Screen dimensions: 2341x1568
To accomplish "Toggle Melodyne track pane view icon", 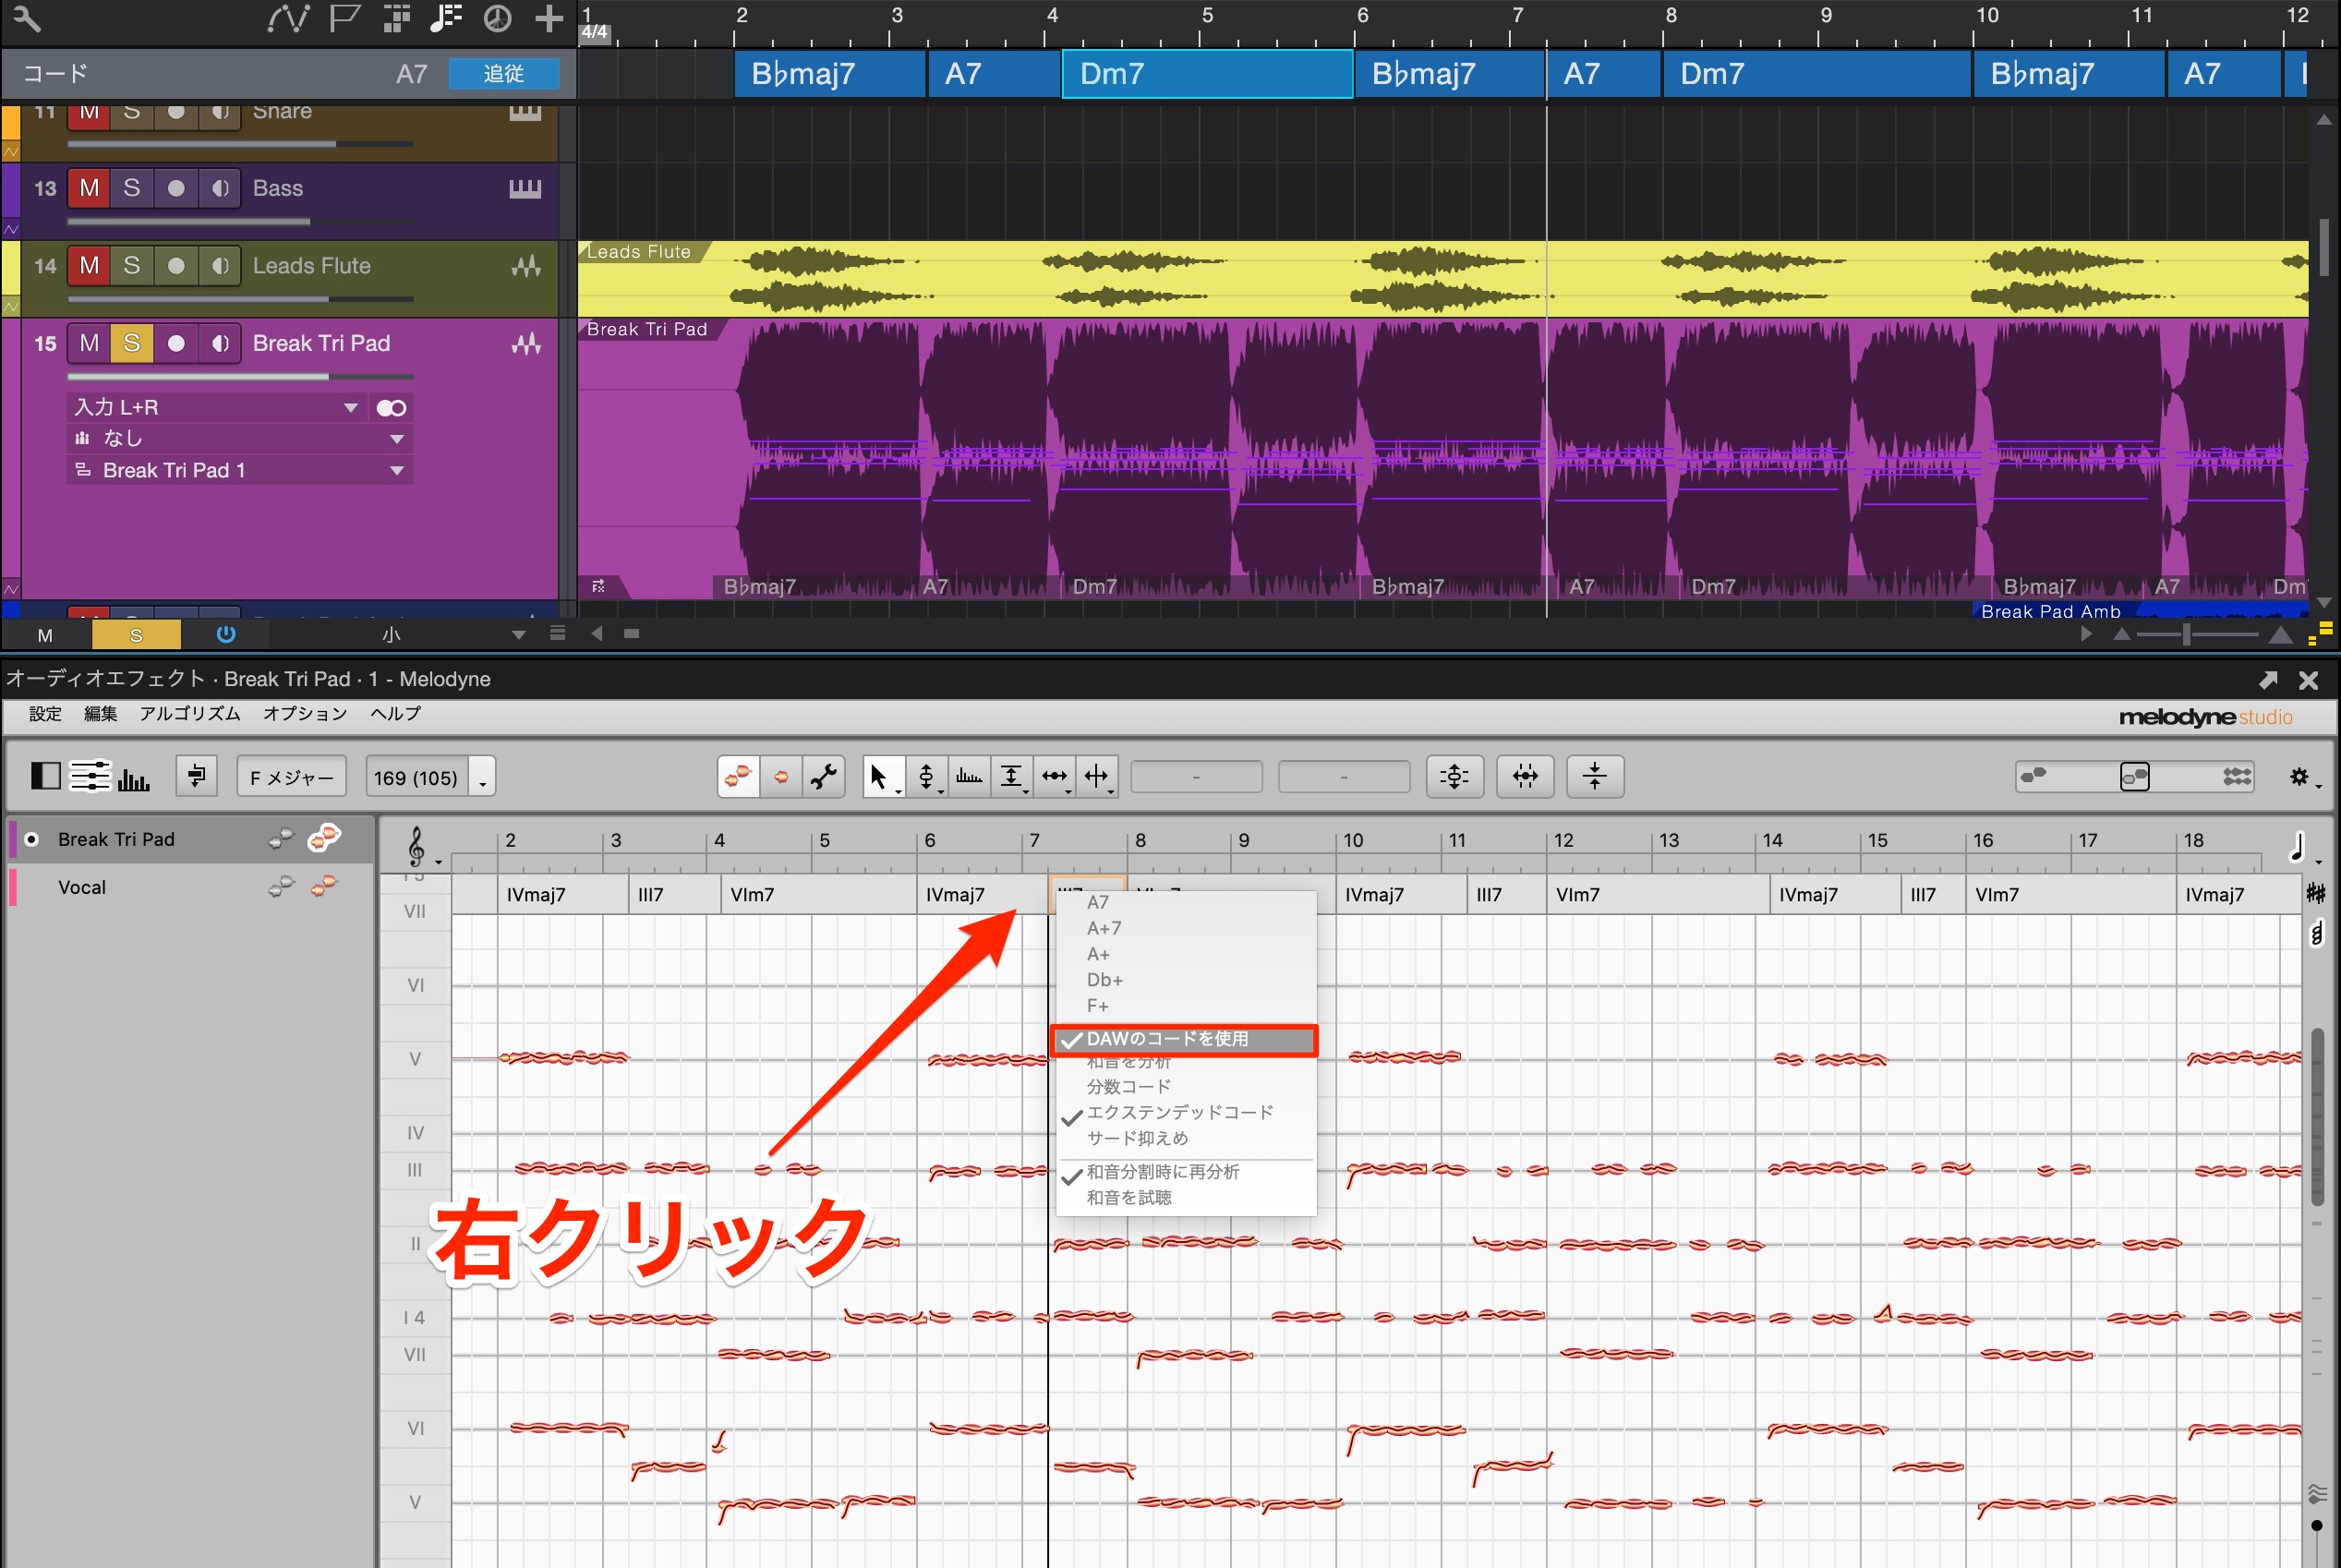I will point(45,776).
